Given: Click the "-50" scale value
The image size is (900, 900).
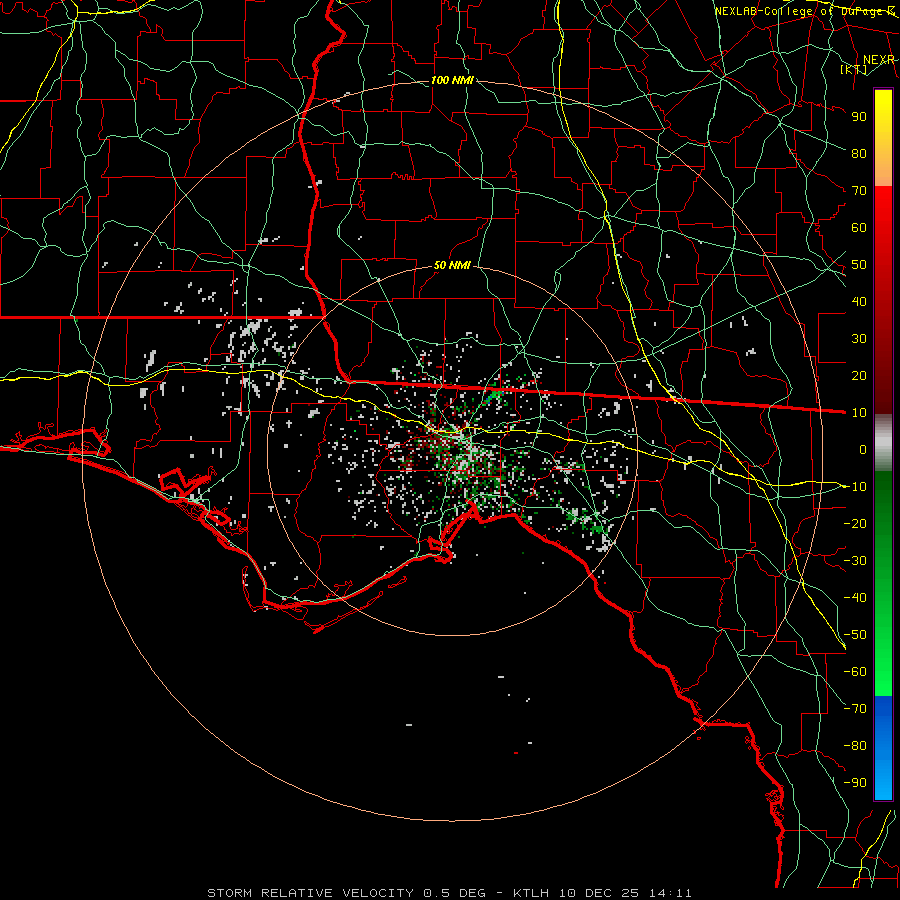Looking at the screenshot, I should point(855,635).
